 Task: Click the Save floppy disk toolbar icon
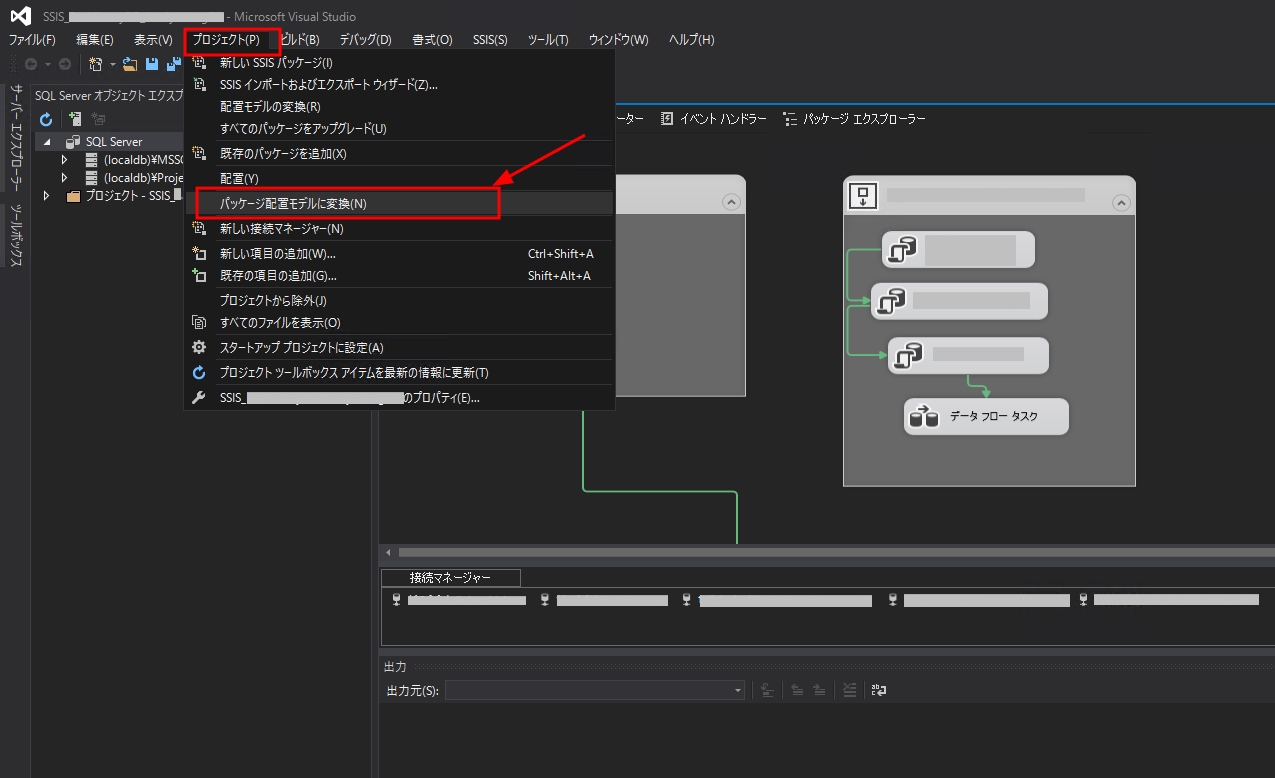point(152,64)
